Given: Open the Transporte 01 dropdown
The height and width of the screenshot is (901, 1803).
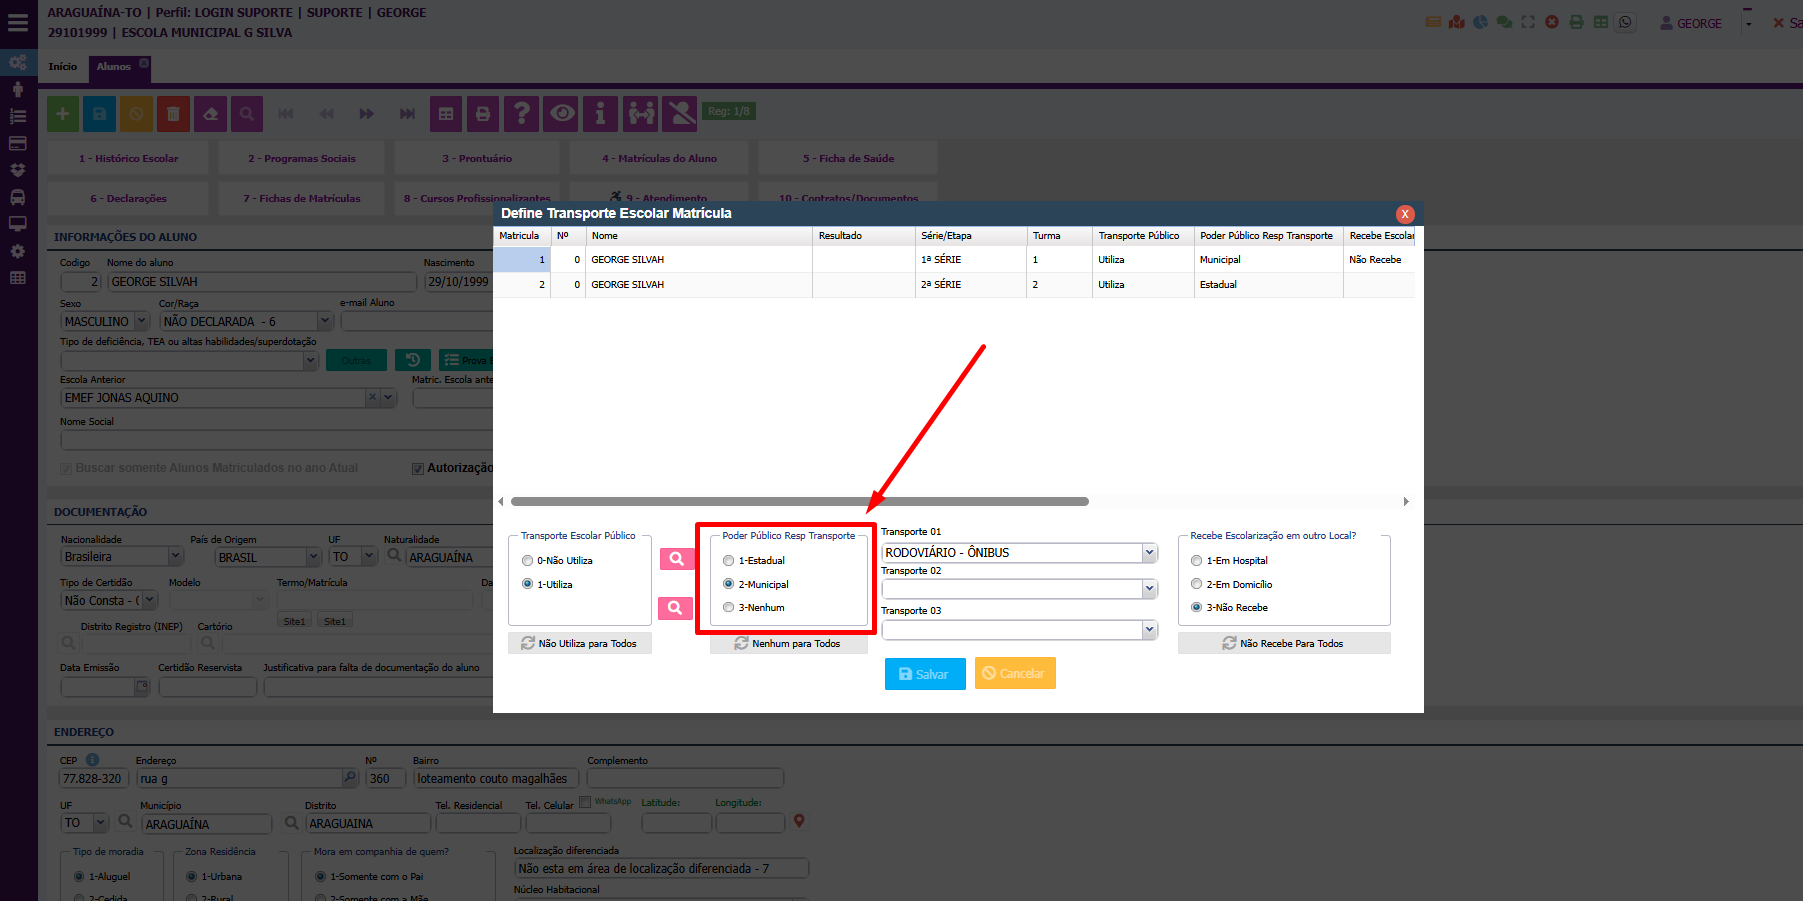Looking at the screenshot, I should (x=1149, y=553).
